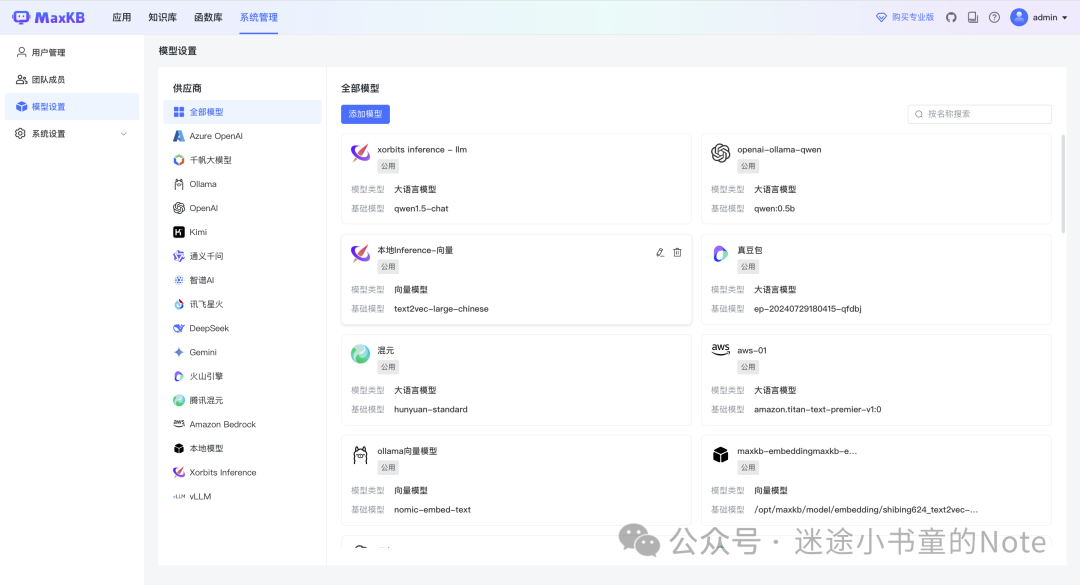Screen dimensions: 1080x585
Task: Select 千帆大模型 provider
Action: pos(242,160)
